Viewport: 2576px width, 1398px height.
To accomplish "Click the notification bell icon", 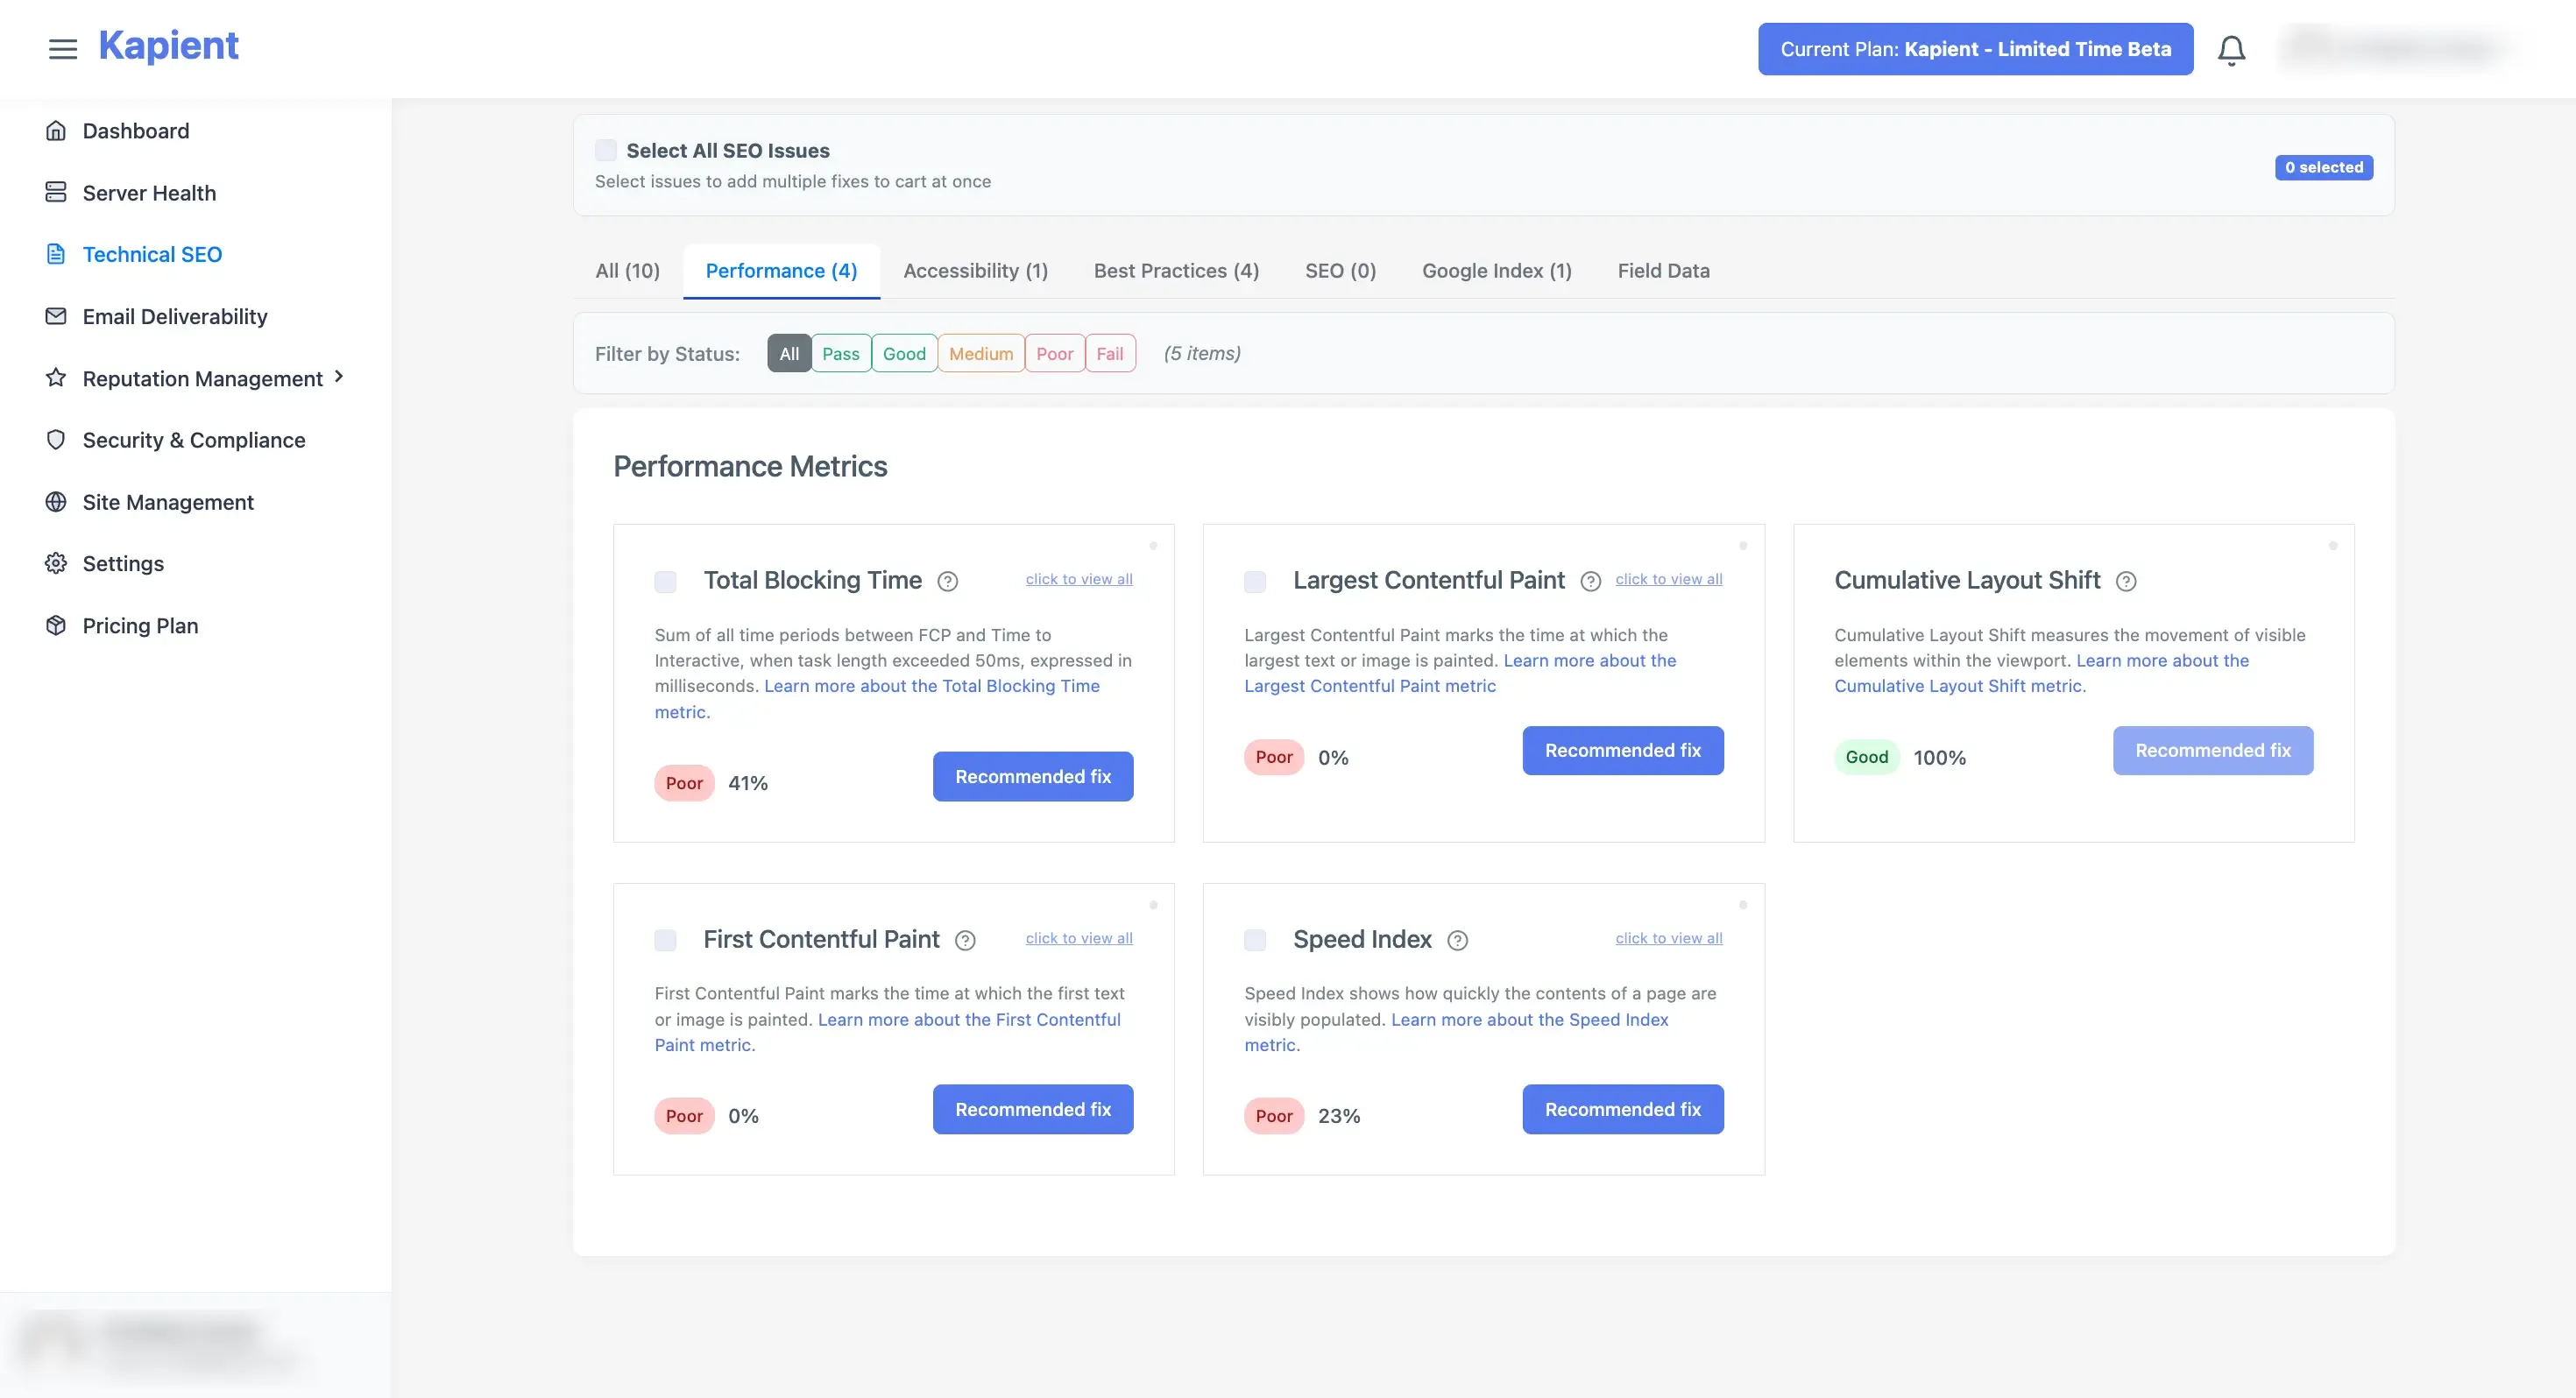I will point(2231,50).
